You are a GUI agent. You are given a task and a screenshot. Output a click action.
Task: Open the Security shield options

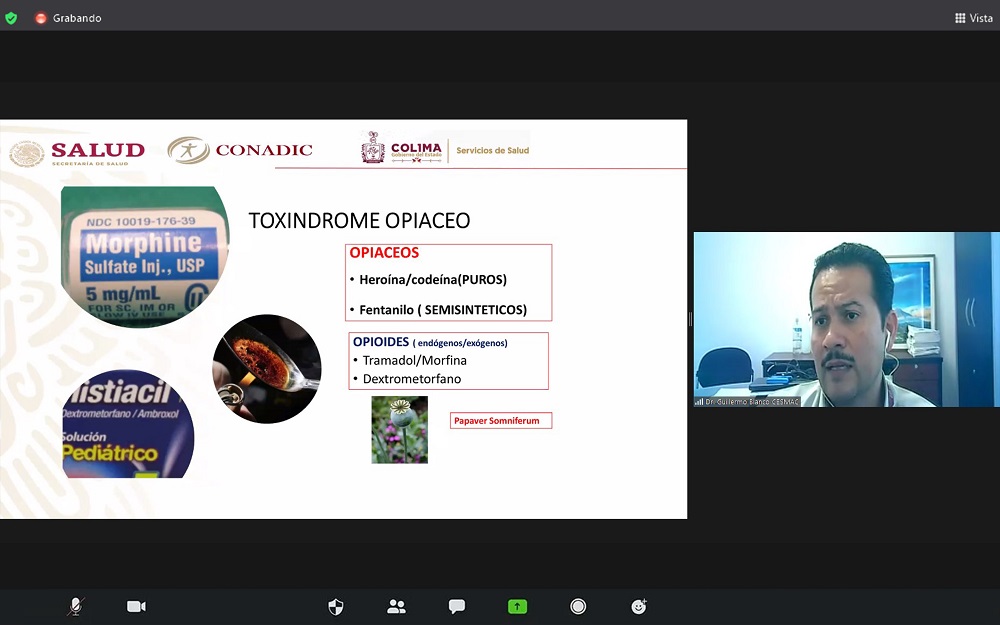[336, 606]
